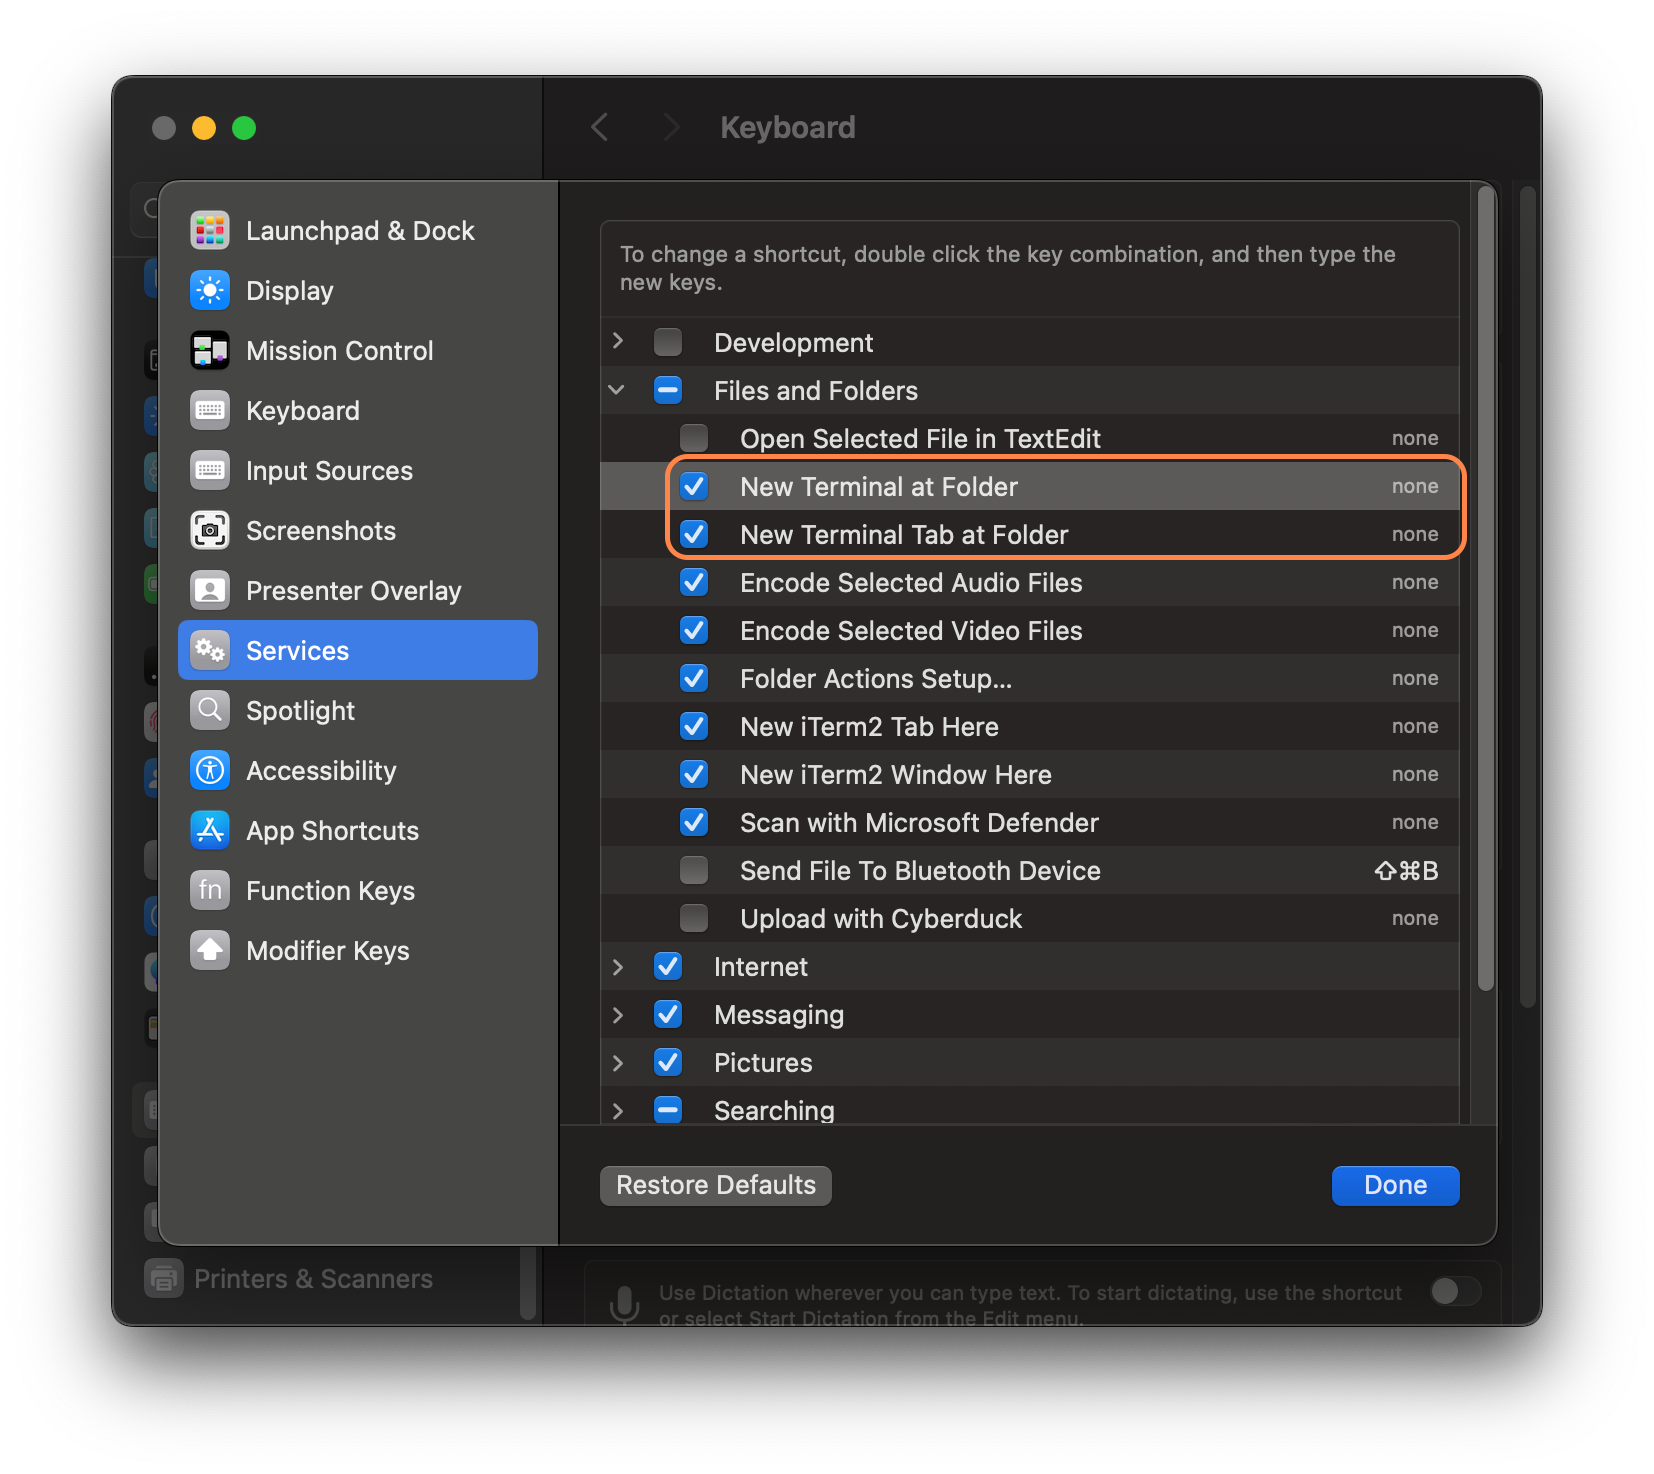Image resolution: width=1654 pixels, height=1474 pixels.
Task: Click the services list vertical scrollbar
Action: coord(1486,590)
